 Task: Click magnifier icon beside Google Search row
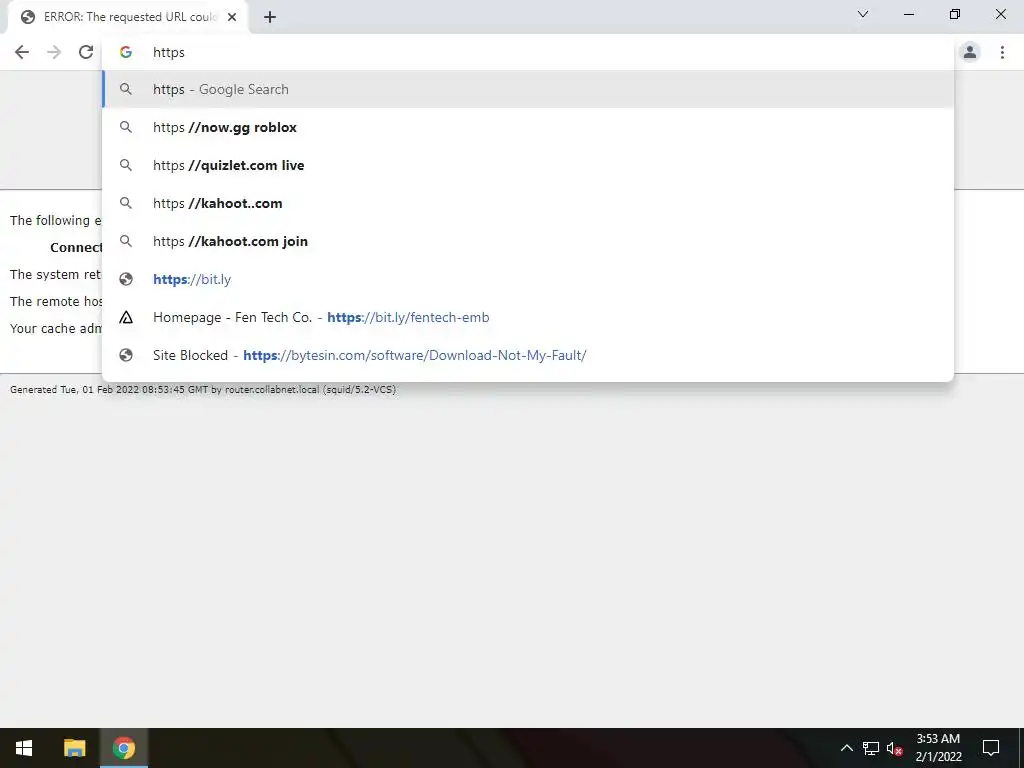coord(126,89)
